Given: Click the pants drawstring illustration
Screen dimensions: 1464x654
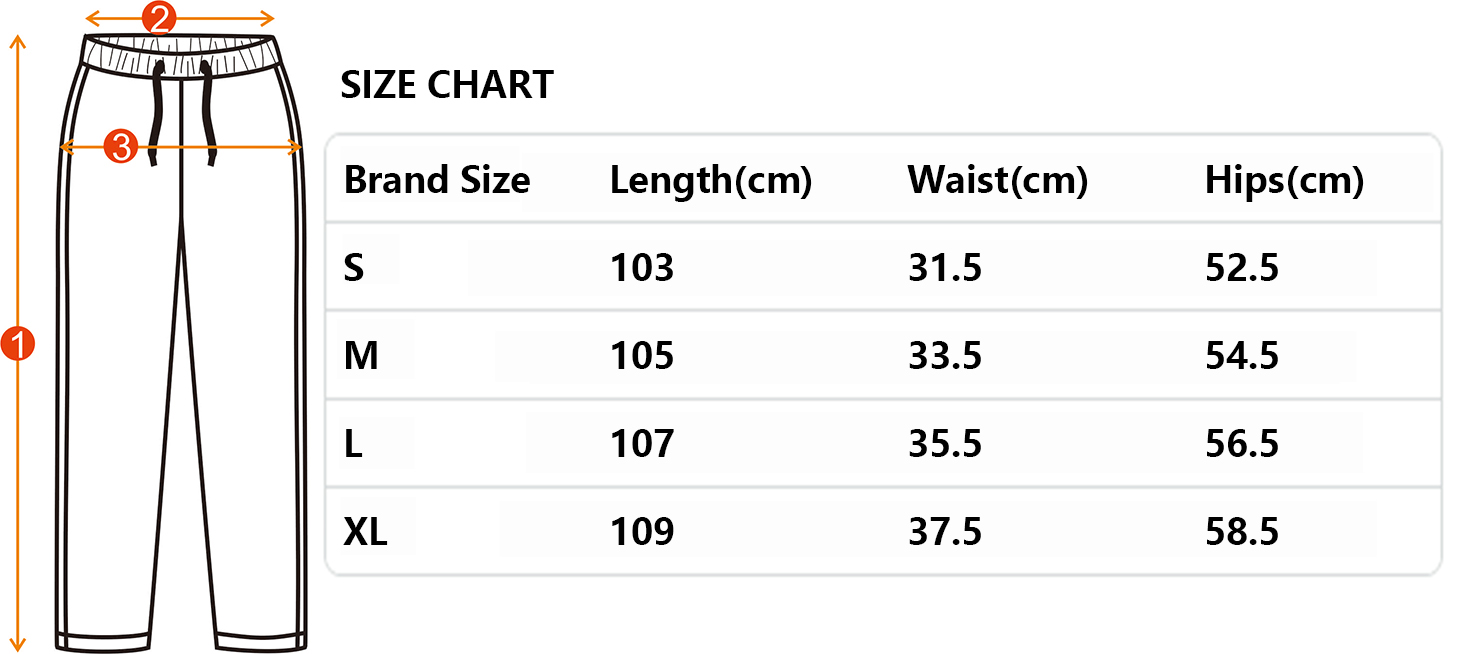Looking at the screenshot, I should (183, 112).
